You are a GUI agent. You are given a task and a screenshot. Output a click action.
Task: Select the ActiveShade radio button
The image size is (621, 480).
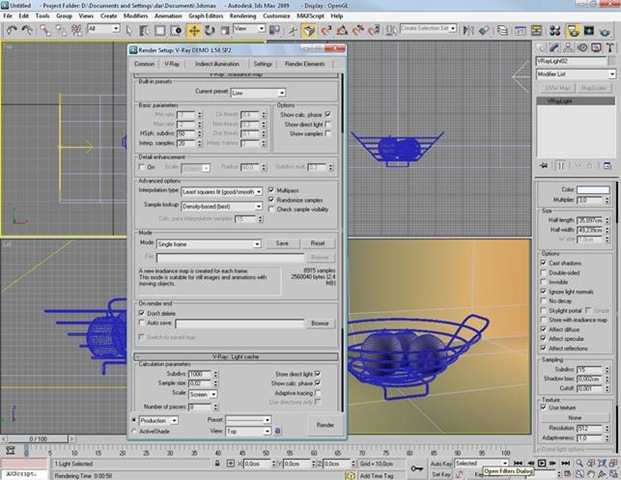[x=135, y=432]
